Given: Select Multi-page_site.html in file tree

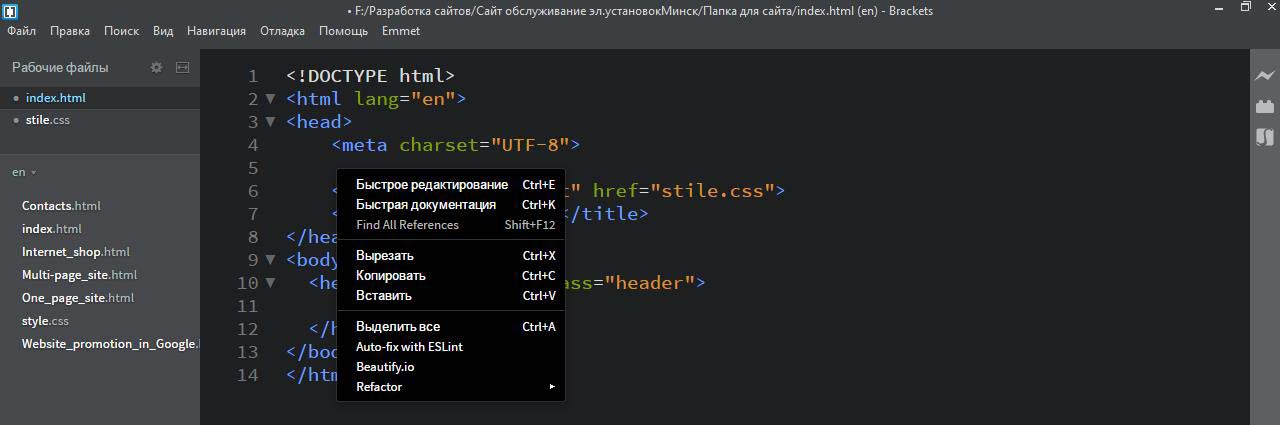Looking at the screenshot, I should 79,275.
